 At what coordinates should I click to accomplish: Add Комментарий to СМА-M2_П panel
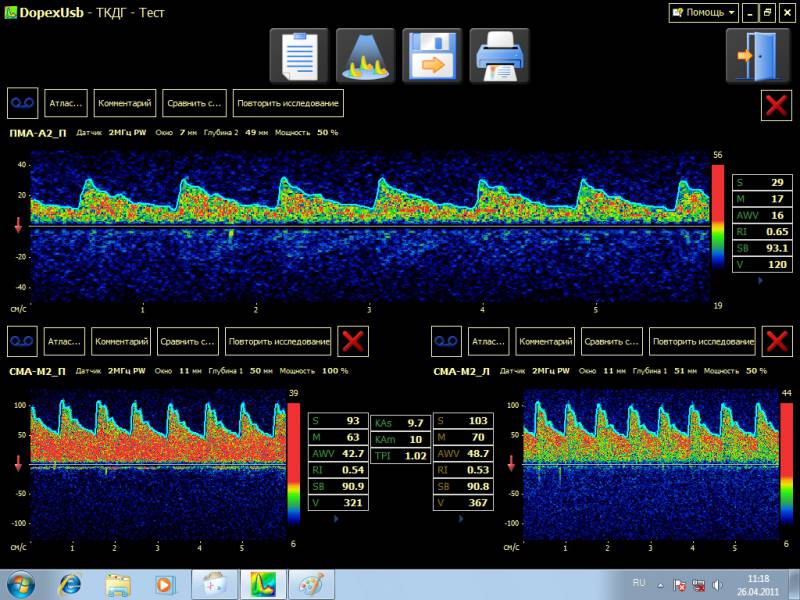(x=121, y=341)
